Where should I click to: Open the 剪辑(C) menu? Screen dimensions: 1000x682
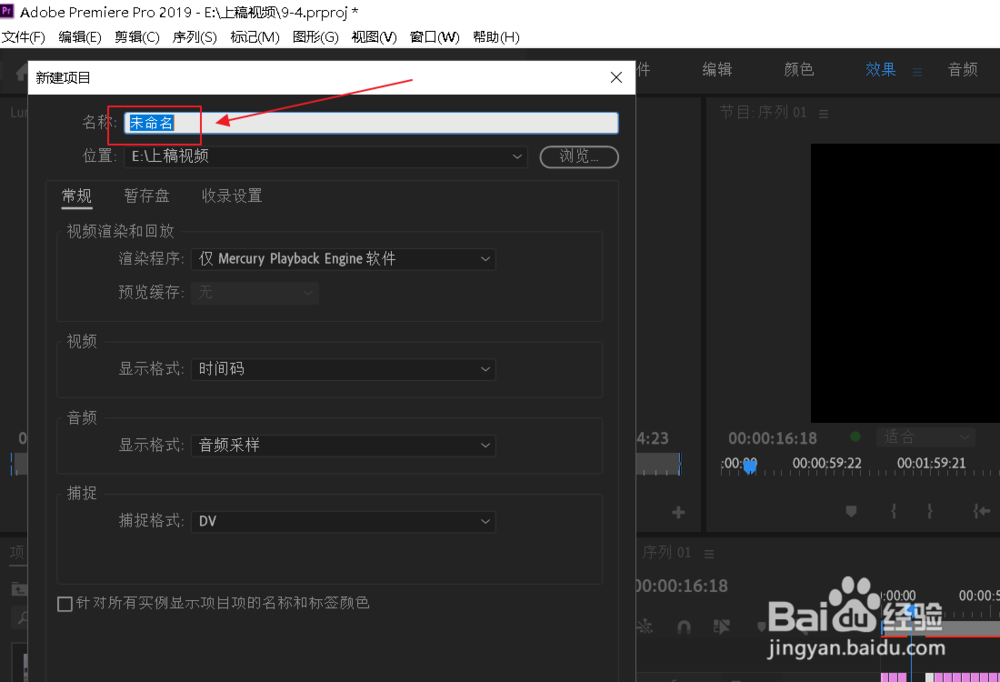(136, 37)
